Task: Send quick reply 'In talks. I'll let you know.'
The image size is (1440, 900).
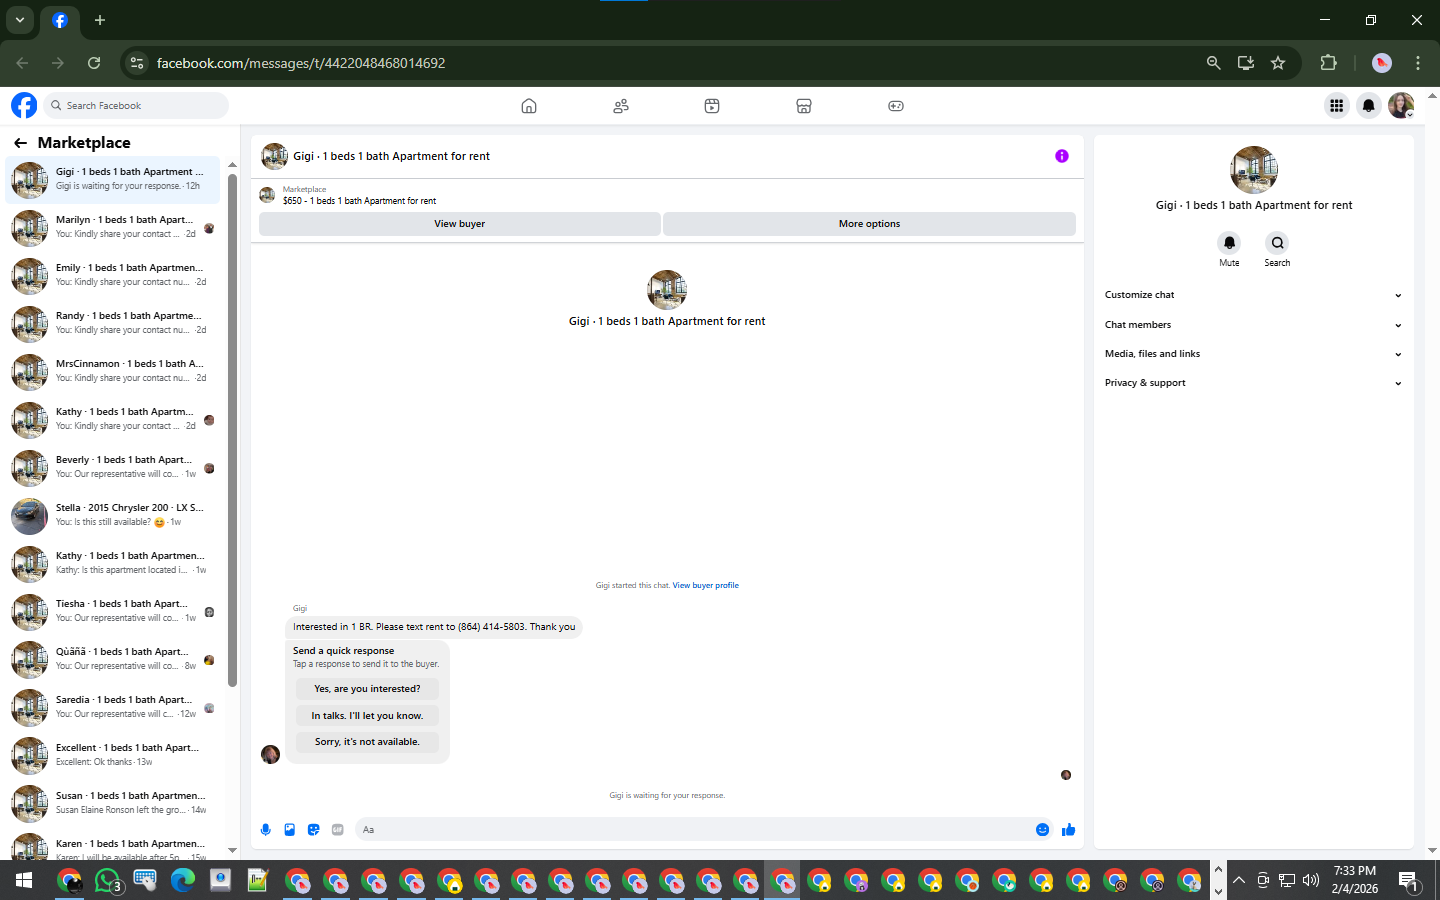Action: click(x=367, y=716)
